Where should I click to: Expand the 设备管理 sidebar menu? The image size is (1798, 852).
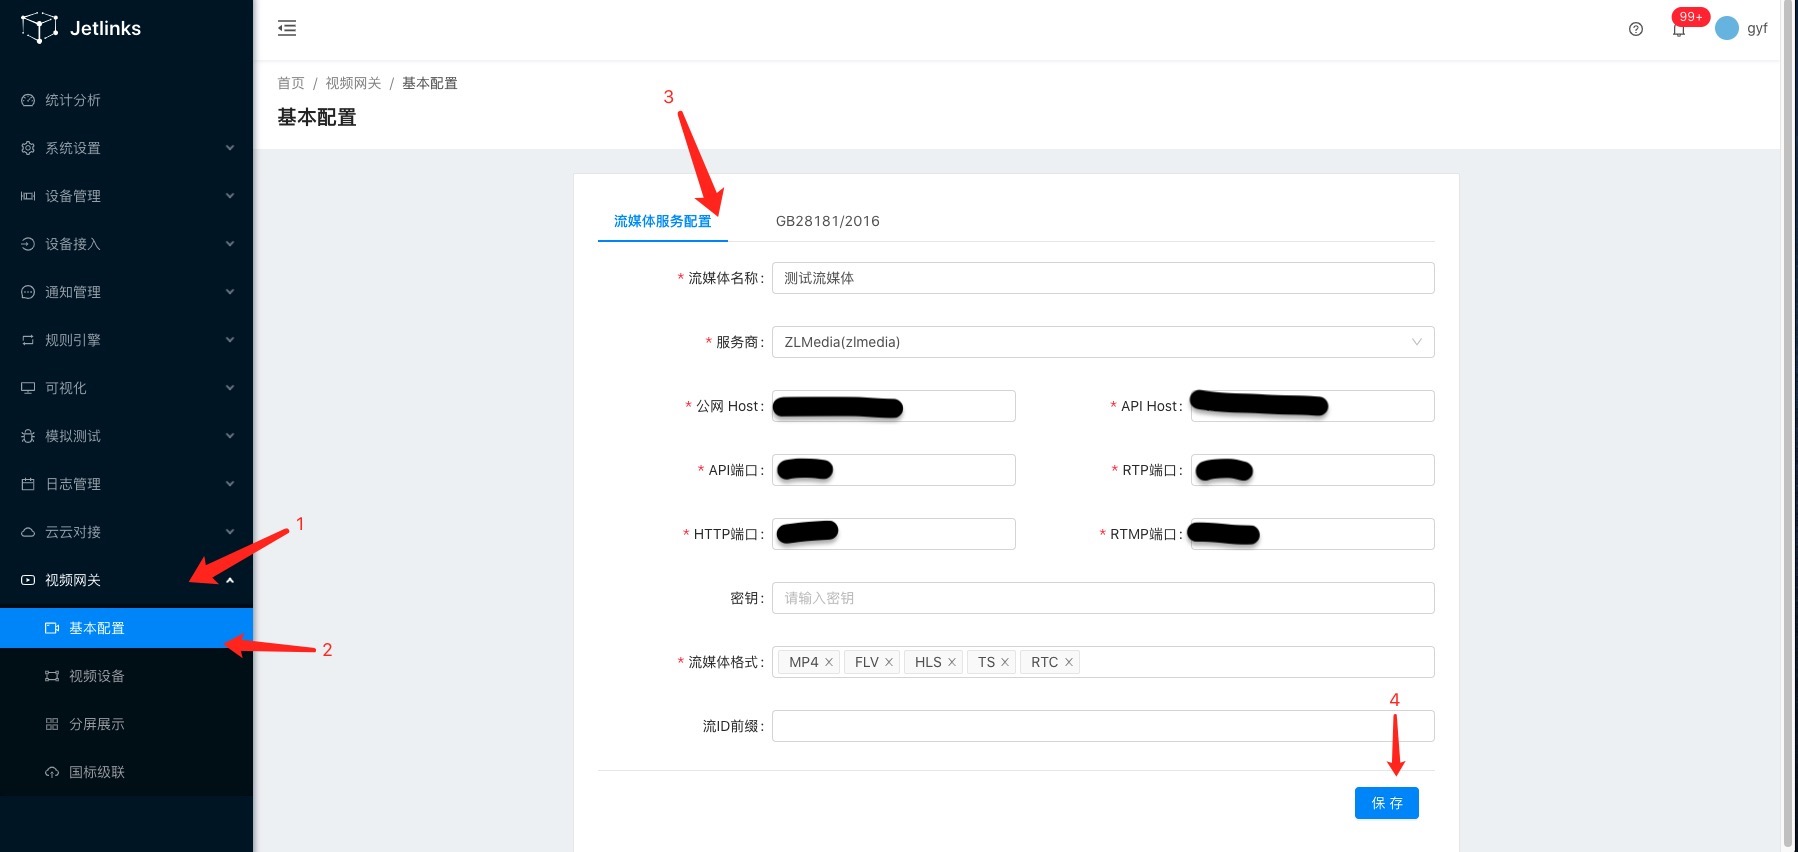point(126,196)
